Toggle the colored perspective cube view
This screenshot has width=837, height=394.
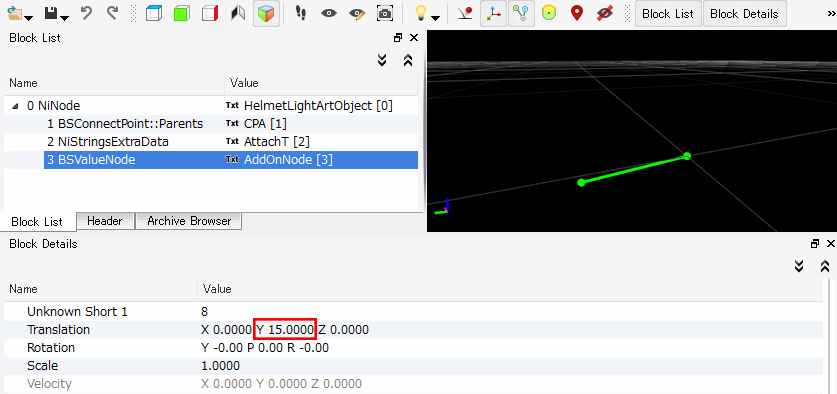pos(266,13)
